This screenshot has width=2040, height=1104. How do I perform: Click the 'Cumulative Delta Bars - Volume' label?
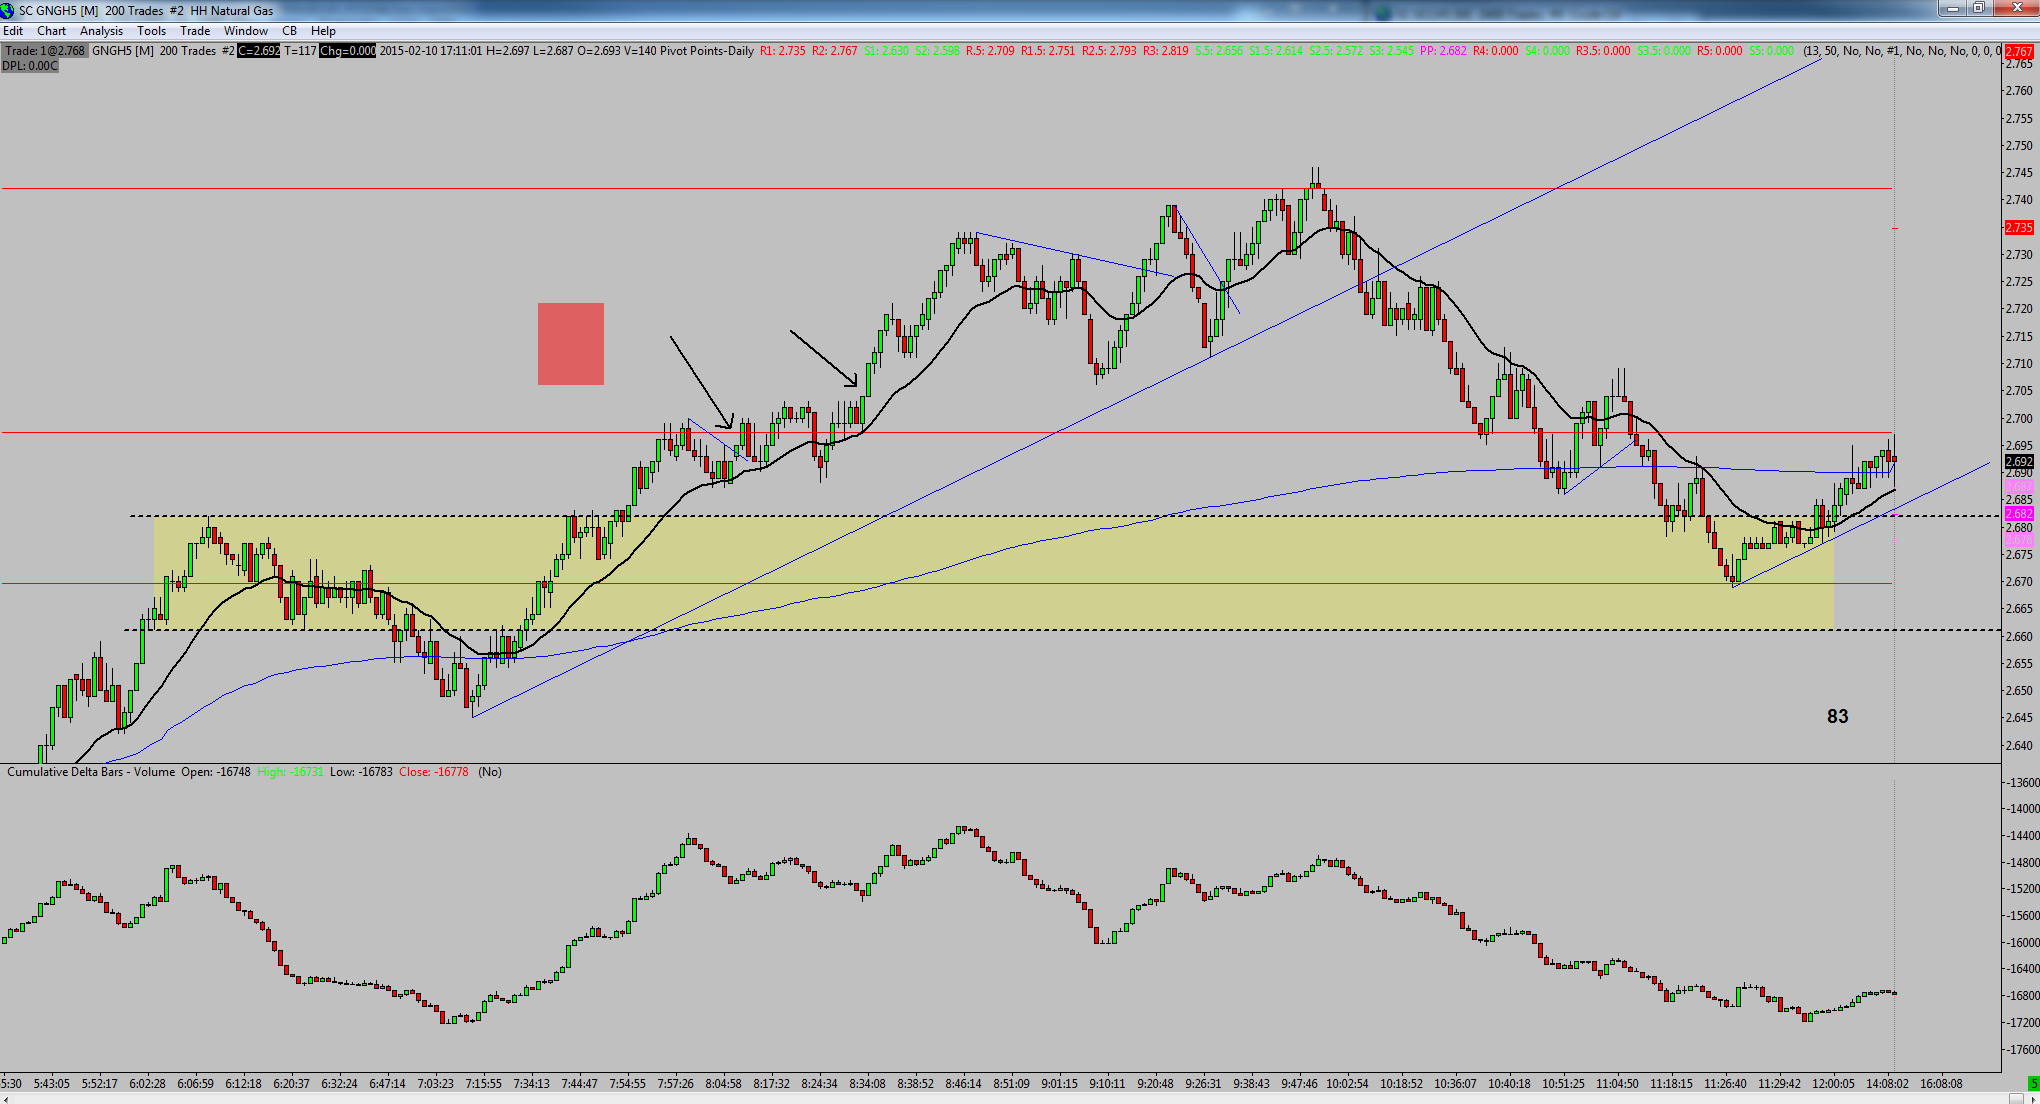pyautogui.click(x=91, y=772)
